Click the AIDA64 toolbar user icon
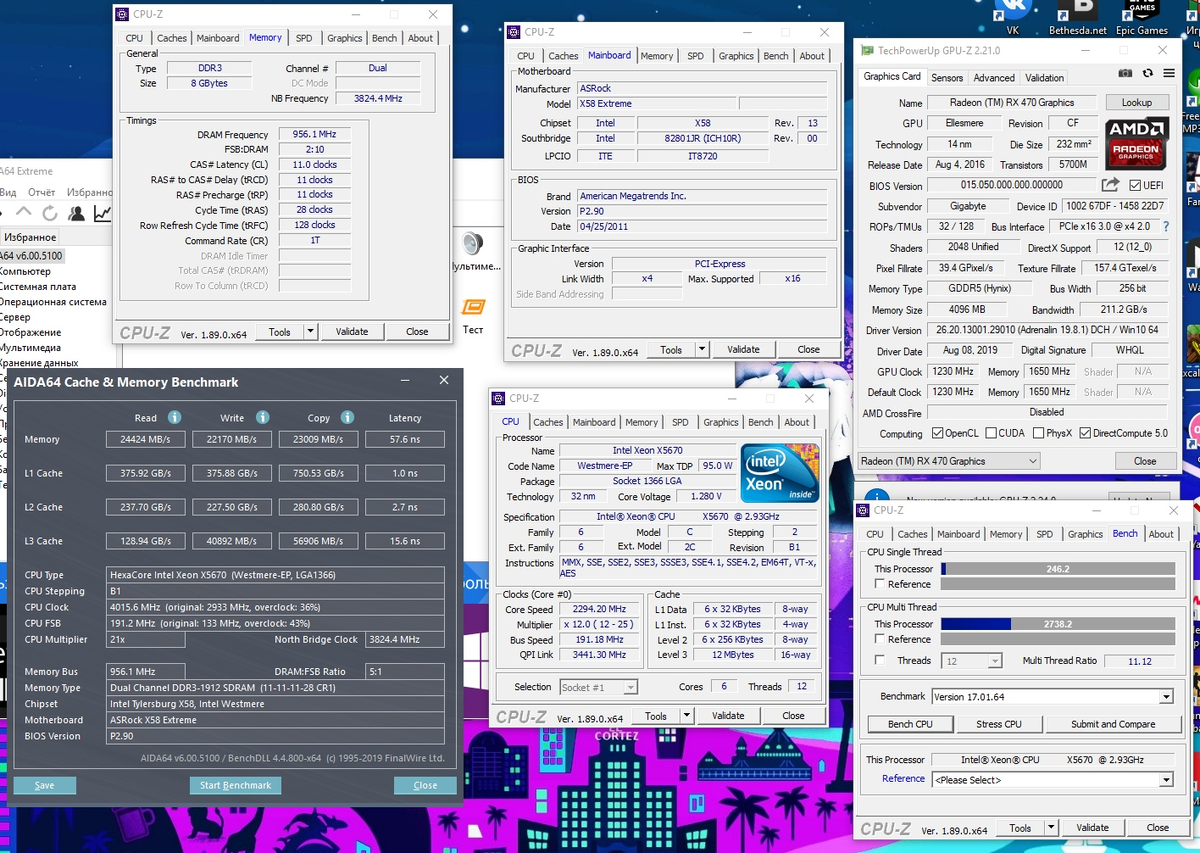1200x853 pixels. pyautogui.click(x=77, y=213)
